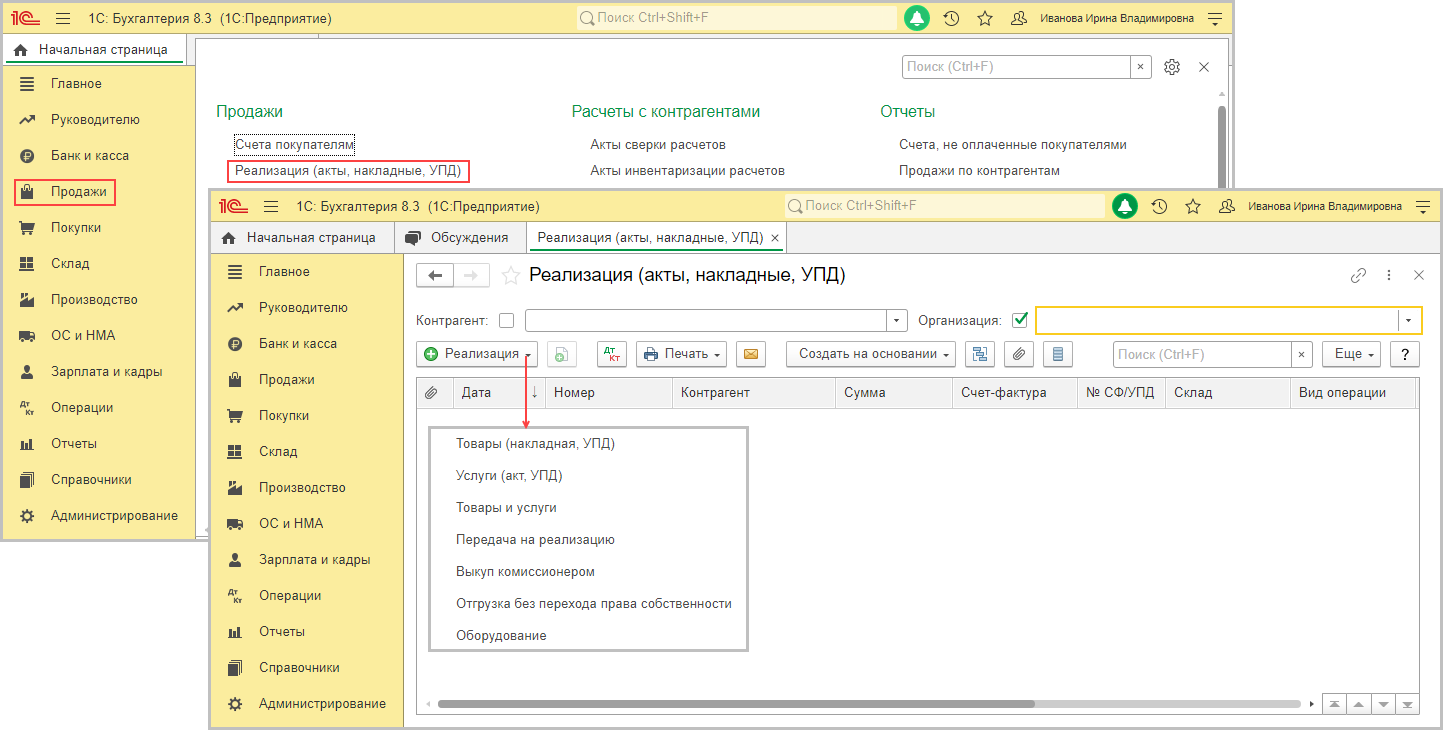1443x730 pixels.
Task: Click notifications bell in back window
Action: point(917,18)
